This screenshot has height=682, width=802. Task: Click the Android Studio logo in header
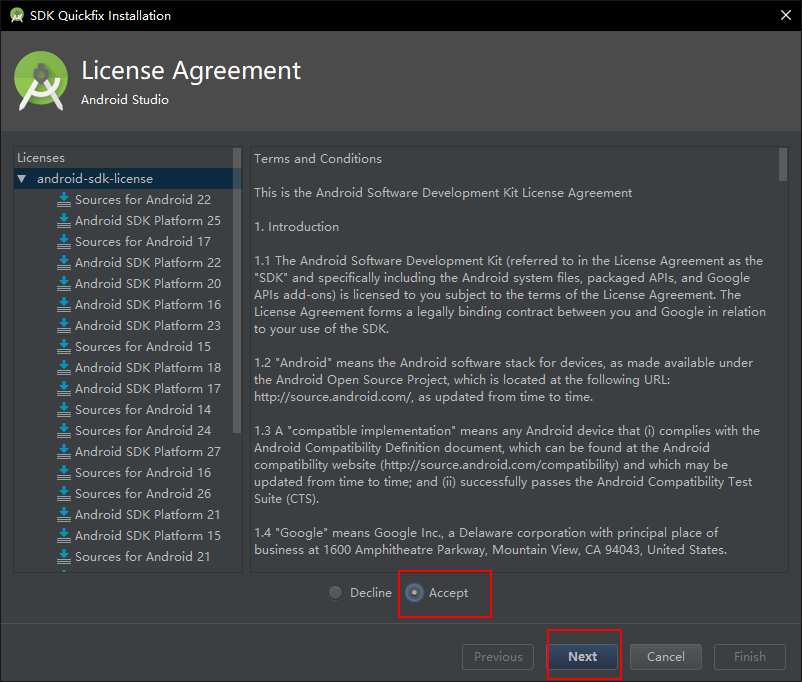click(x=41, y=80)
